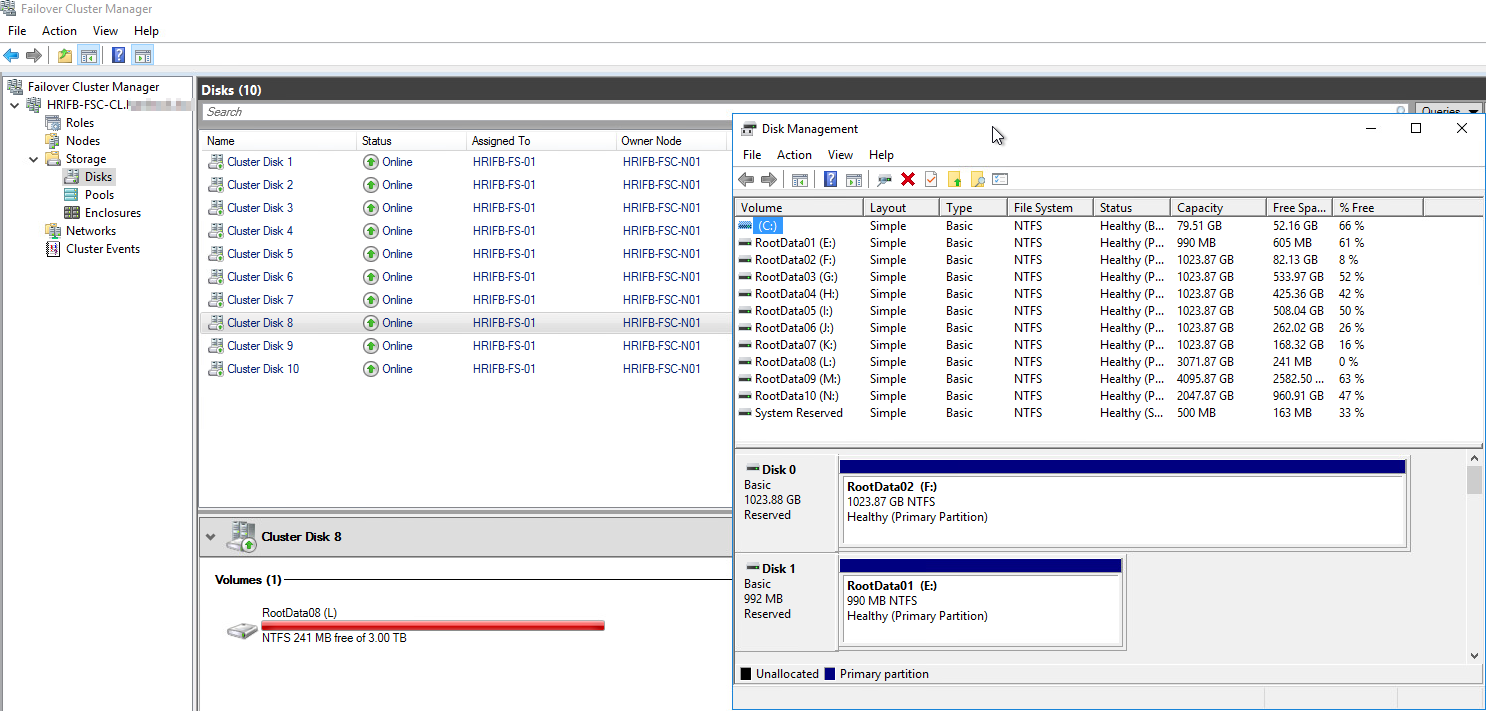Open the View menu in Failover Cluster Manager

click(105, 31)
